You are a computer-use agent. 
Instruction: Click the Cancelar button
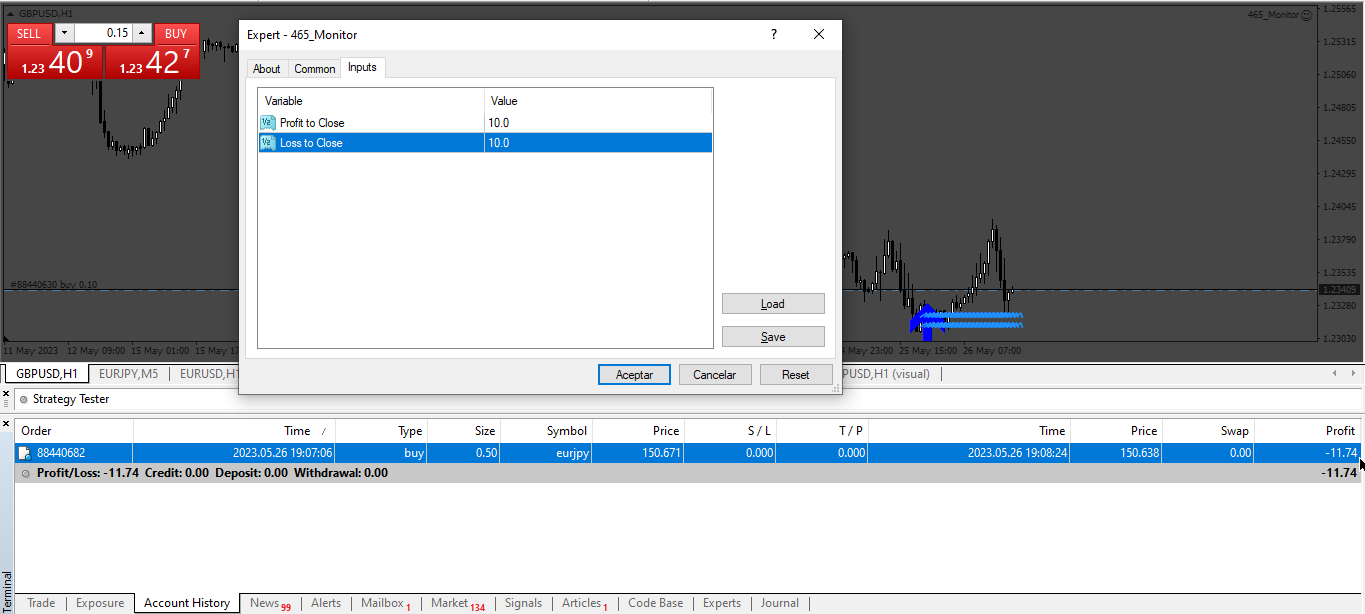coord(715,375)
